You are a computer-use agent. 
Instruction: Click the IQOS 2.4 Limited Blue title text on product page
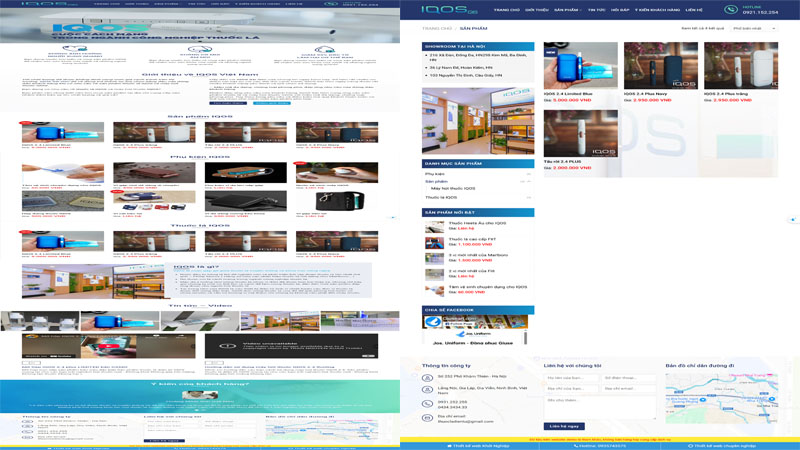[x=568, y=94]
